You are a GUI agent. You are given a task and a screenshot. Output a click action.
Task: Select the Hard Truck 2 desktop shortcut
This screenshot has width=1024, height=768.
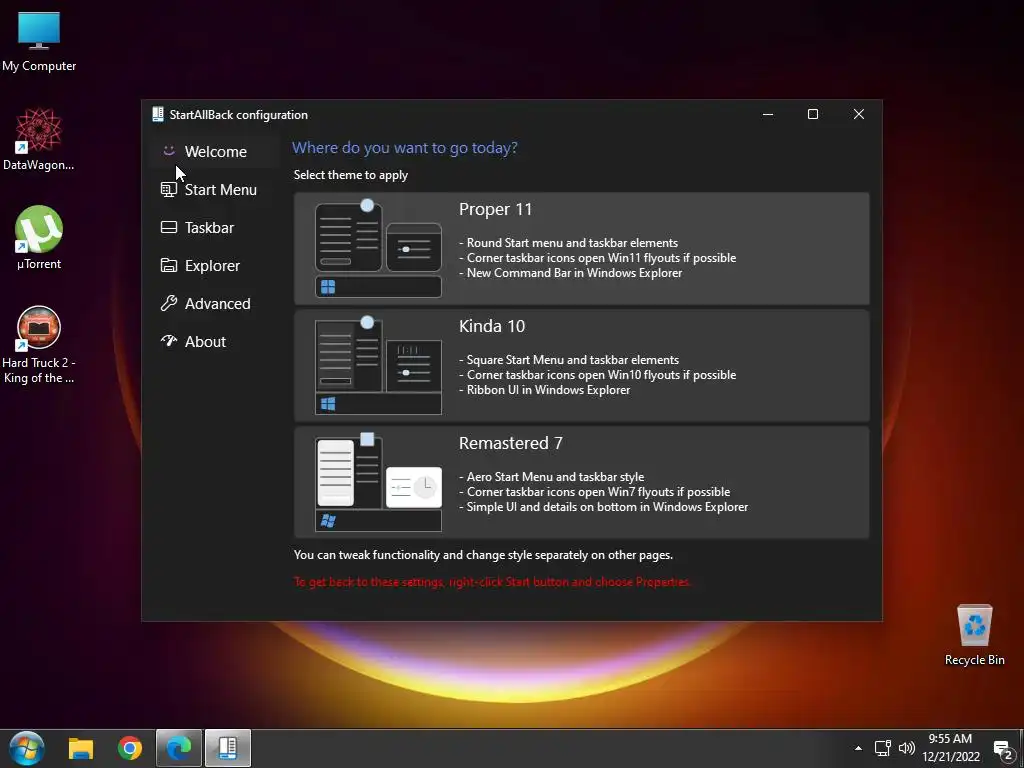[39, 345]
